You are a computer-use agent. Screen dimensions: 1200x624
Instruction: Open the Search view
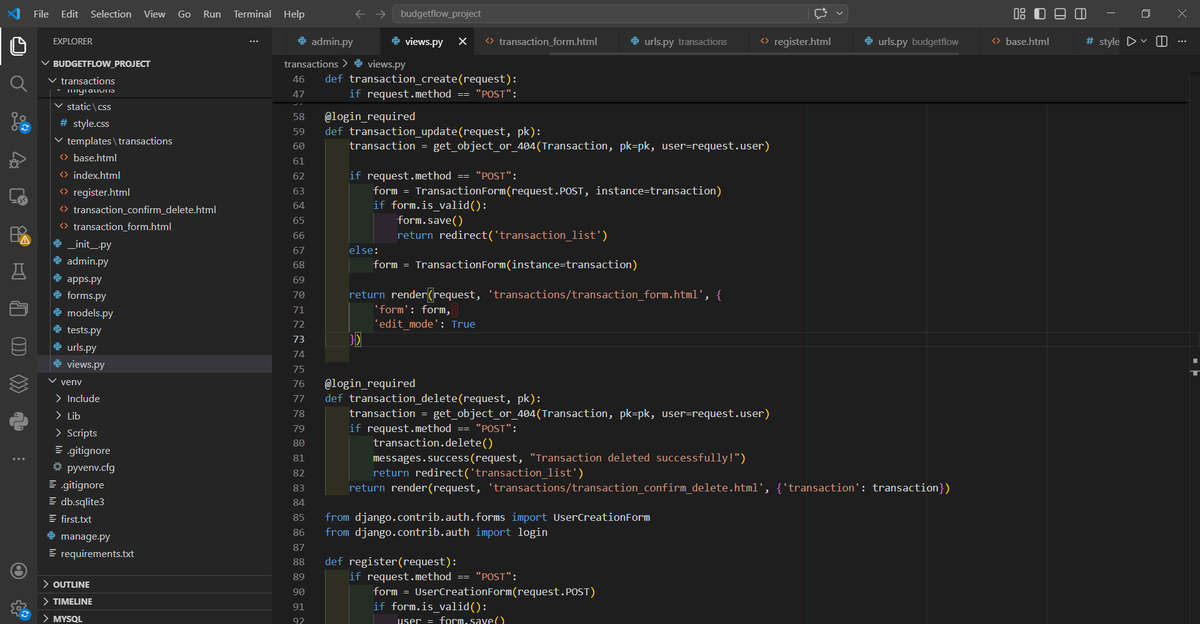pos(19,84)
